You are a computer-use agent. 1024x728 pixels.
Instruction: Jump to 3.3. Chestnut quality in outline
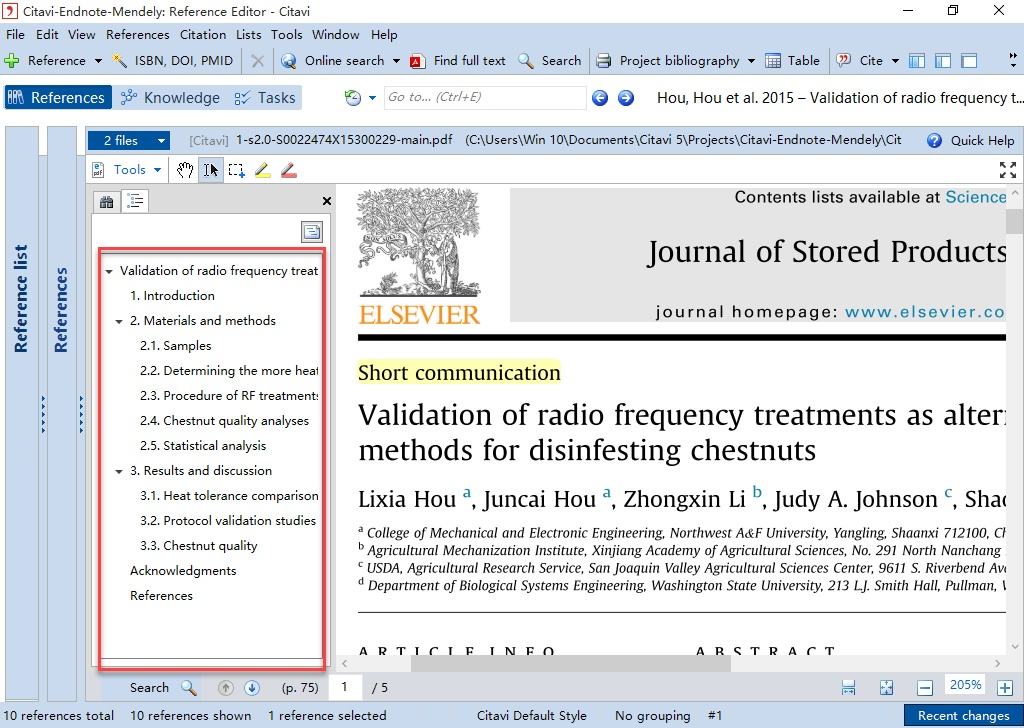click(x=199, y=546)
